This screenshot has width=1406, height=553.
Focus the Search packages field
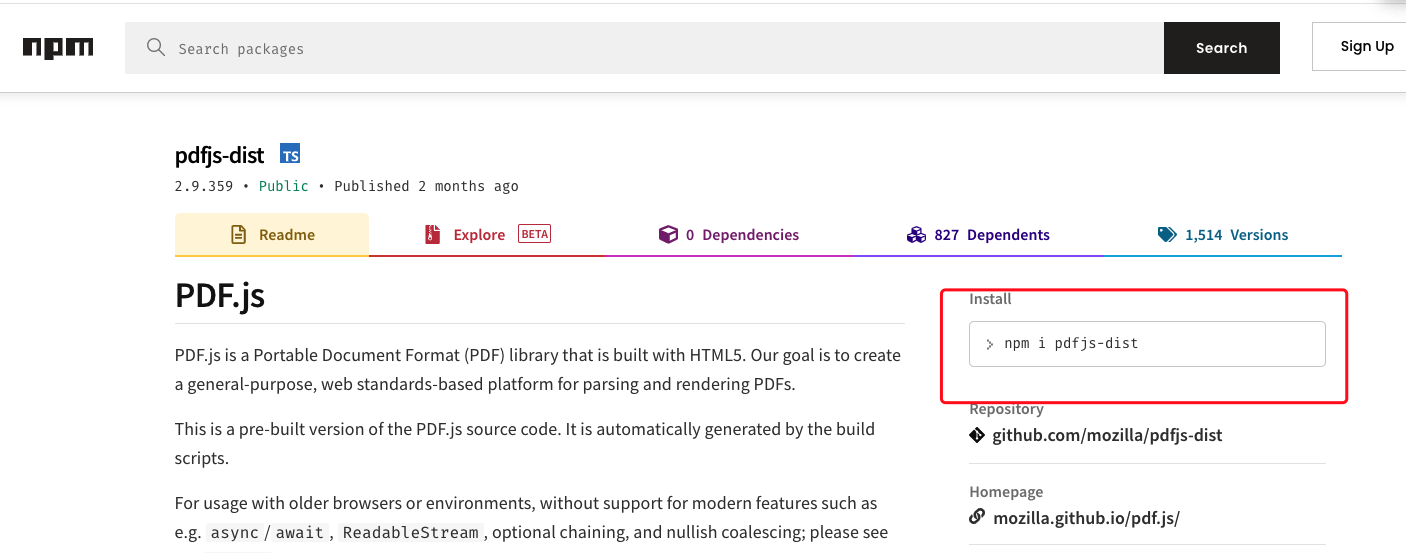[644, 48]
